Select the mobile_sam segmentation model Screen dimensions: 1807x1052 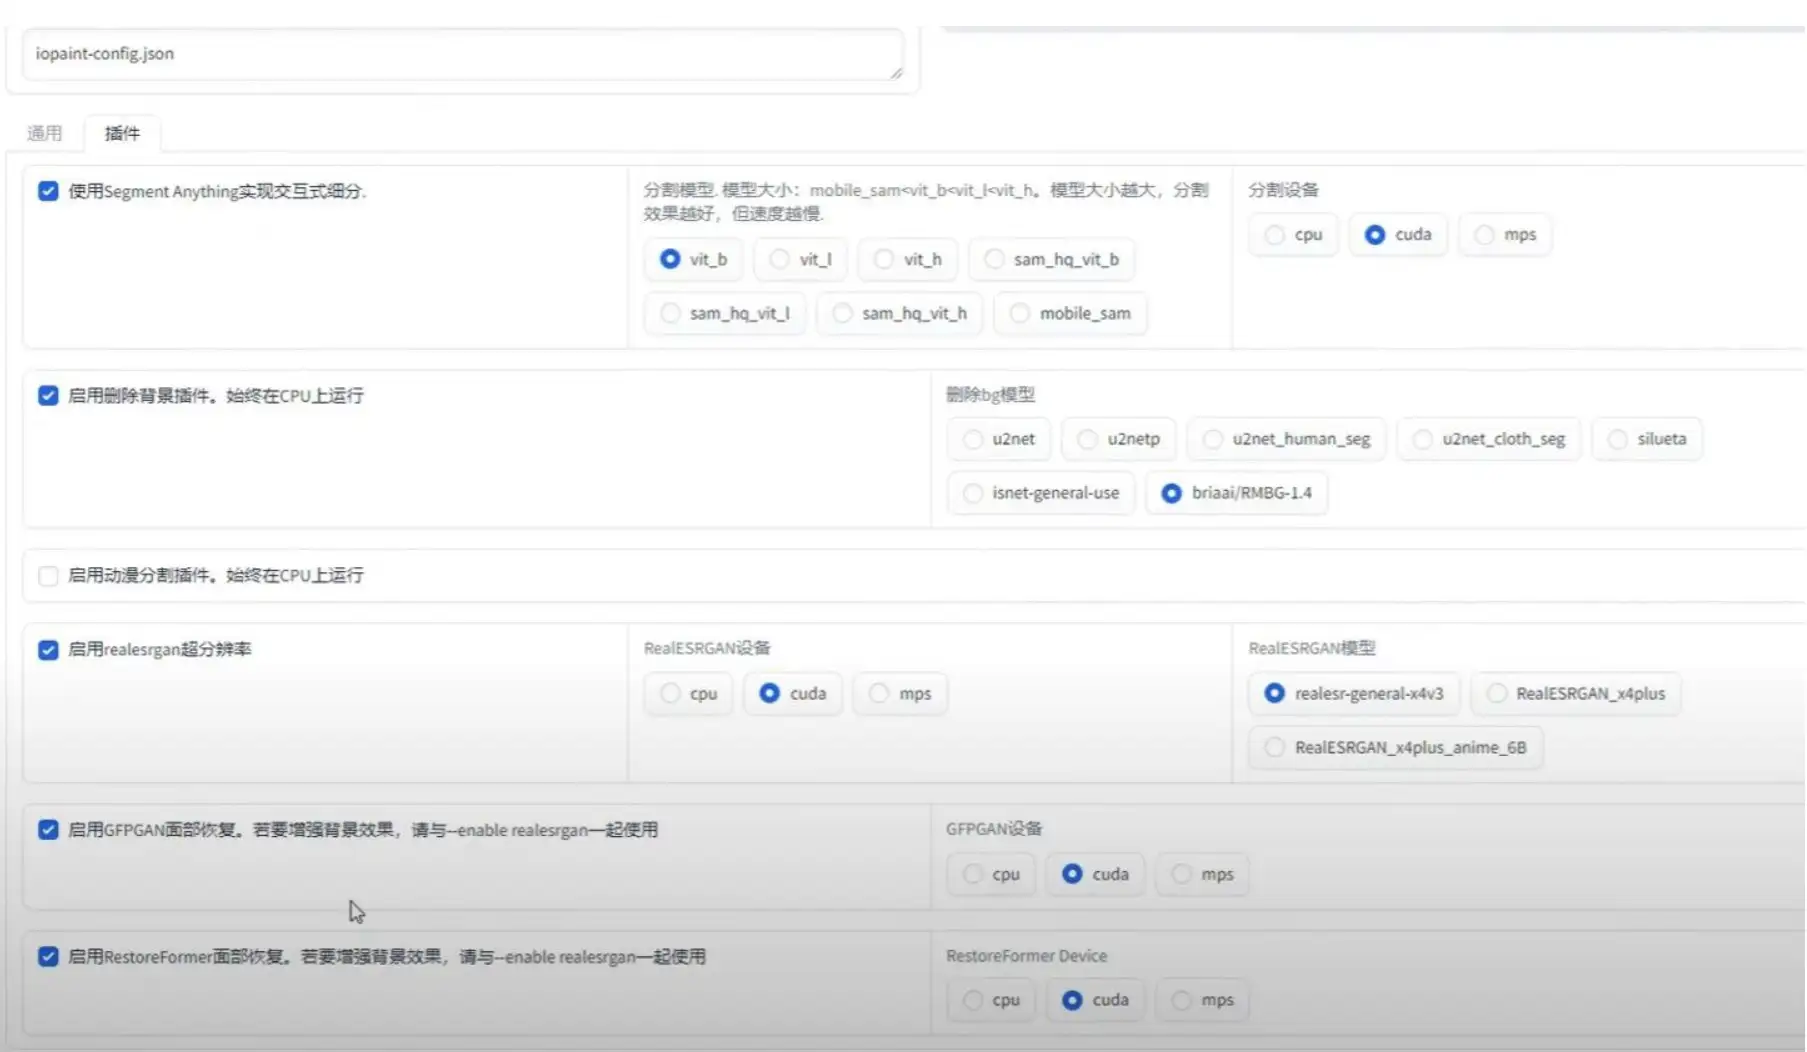(x=1070, y=313)
